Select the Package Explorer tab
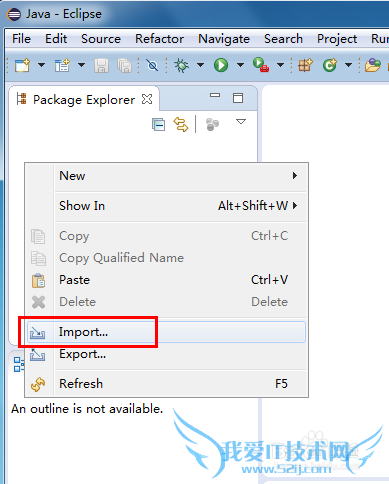This screenshot has height=484, width=389. [84, 99]
